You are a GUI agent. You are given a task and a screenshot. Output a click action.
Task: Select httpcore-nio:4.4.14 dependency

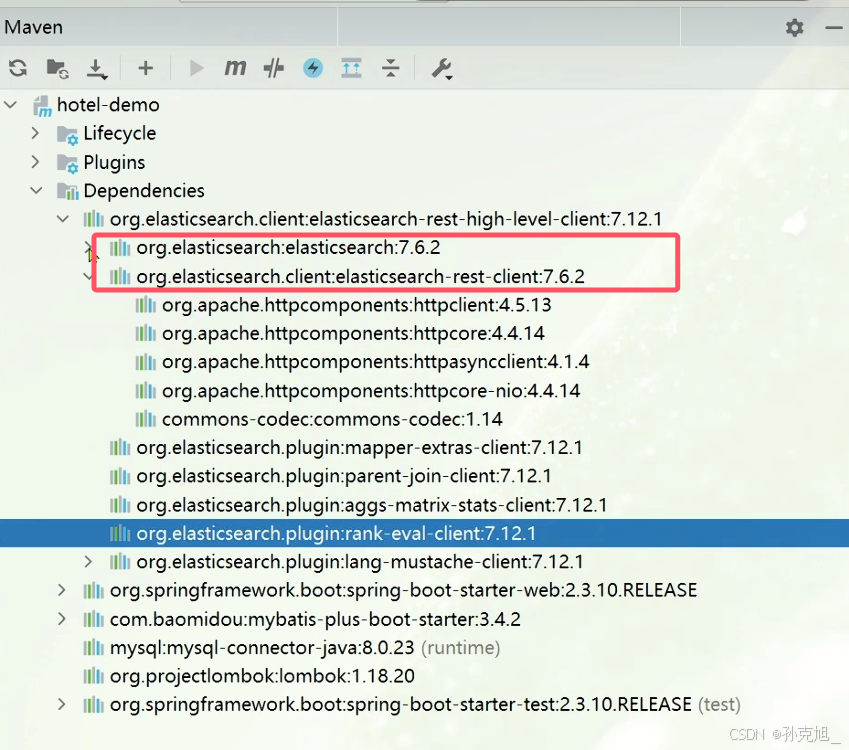point(371,390)
